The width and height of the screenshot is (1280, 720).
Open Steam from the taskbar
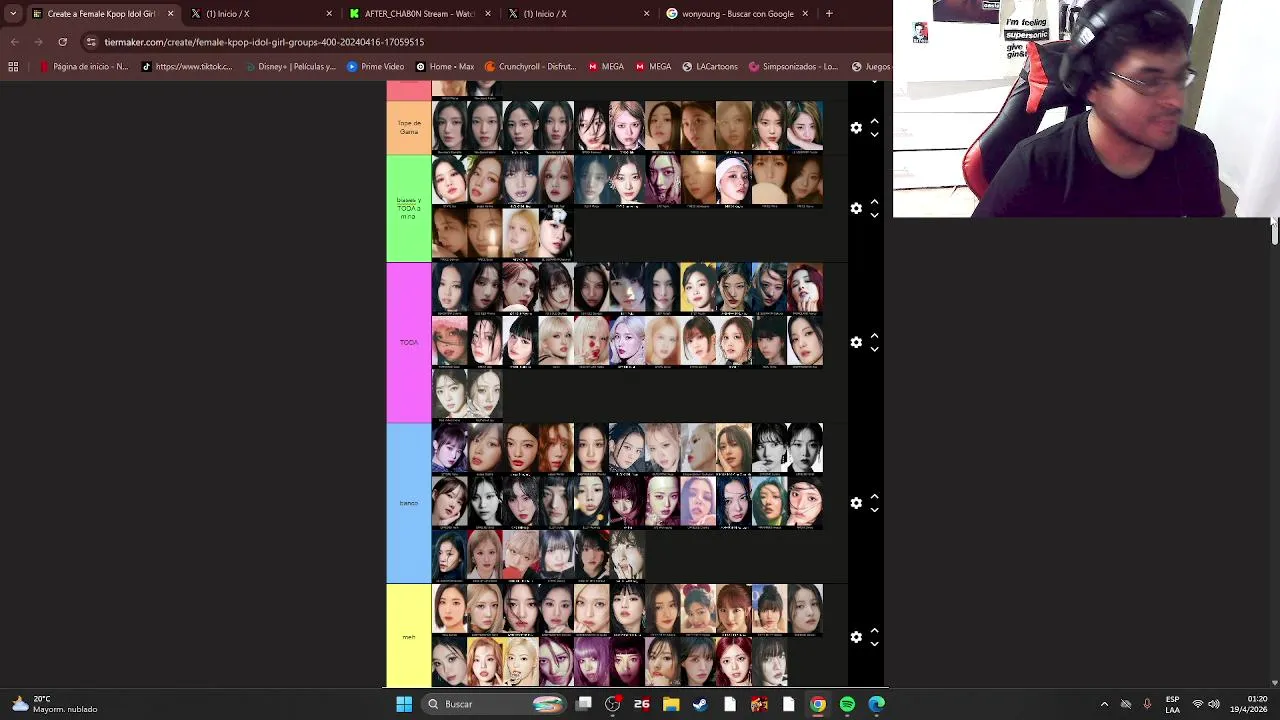click(700, 704)
